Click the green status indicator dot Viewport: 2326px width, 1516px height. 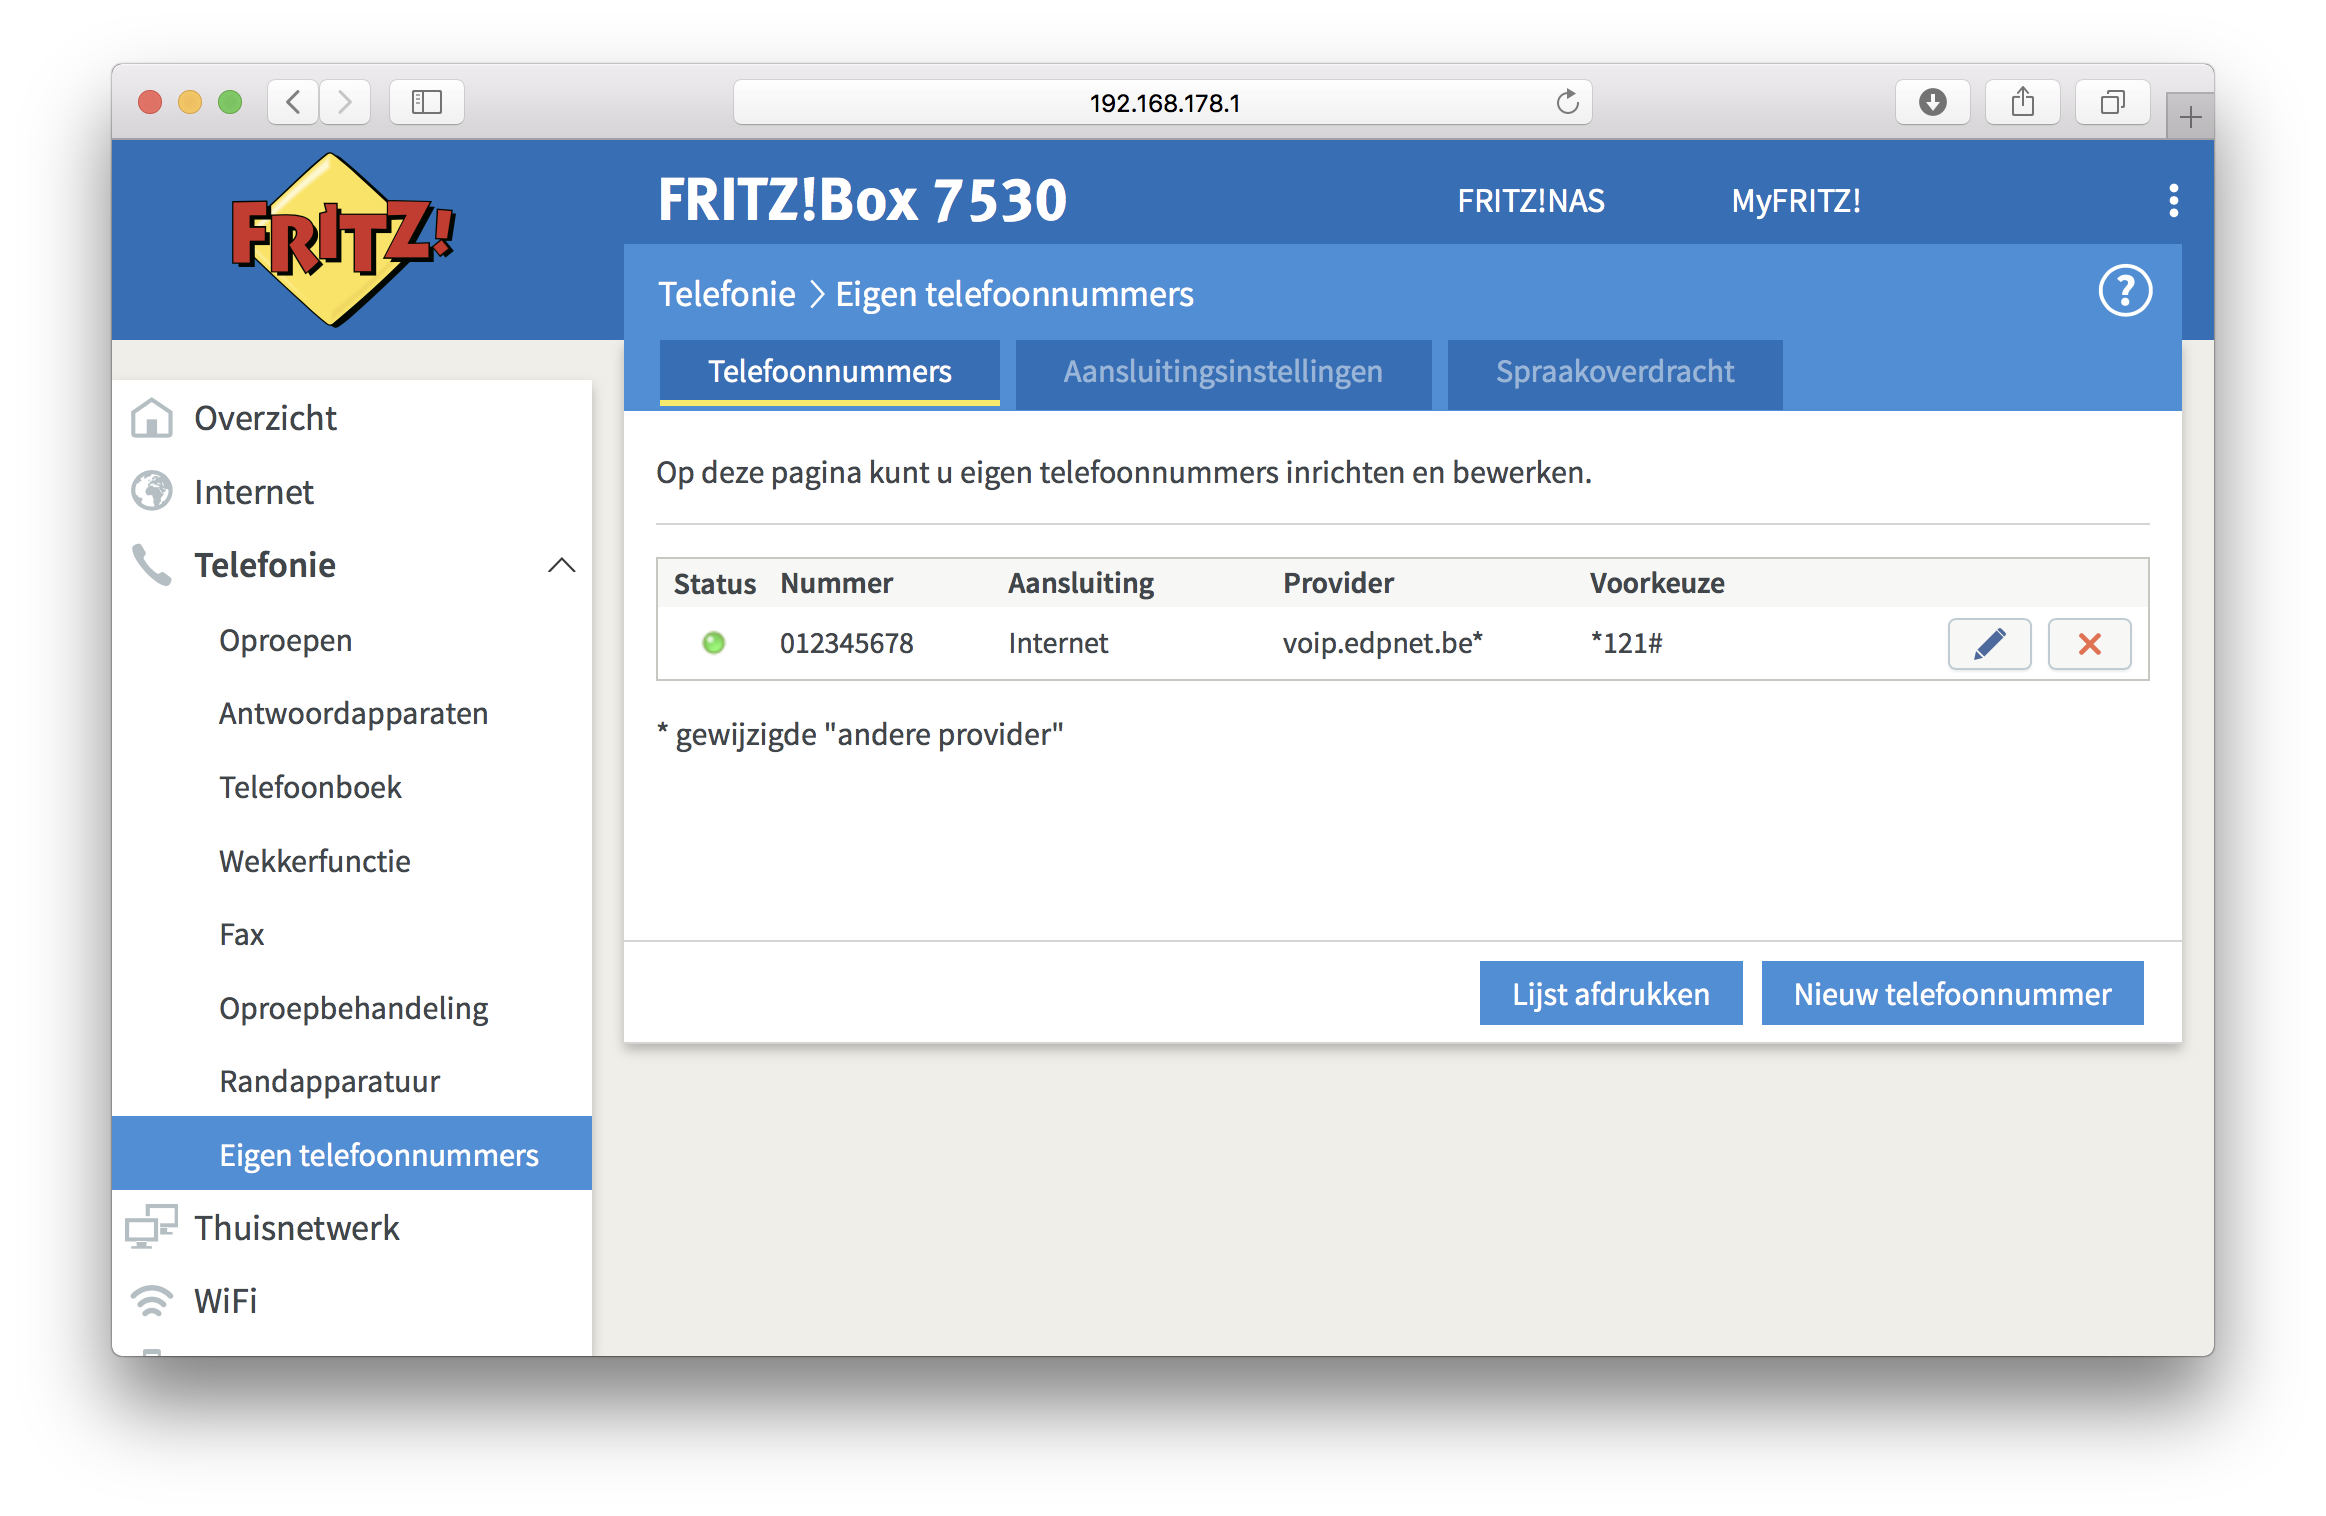(713, 643)
